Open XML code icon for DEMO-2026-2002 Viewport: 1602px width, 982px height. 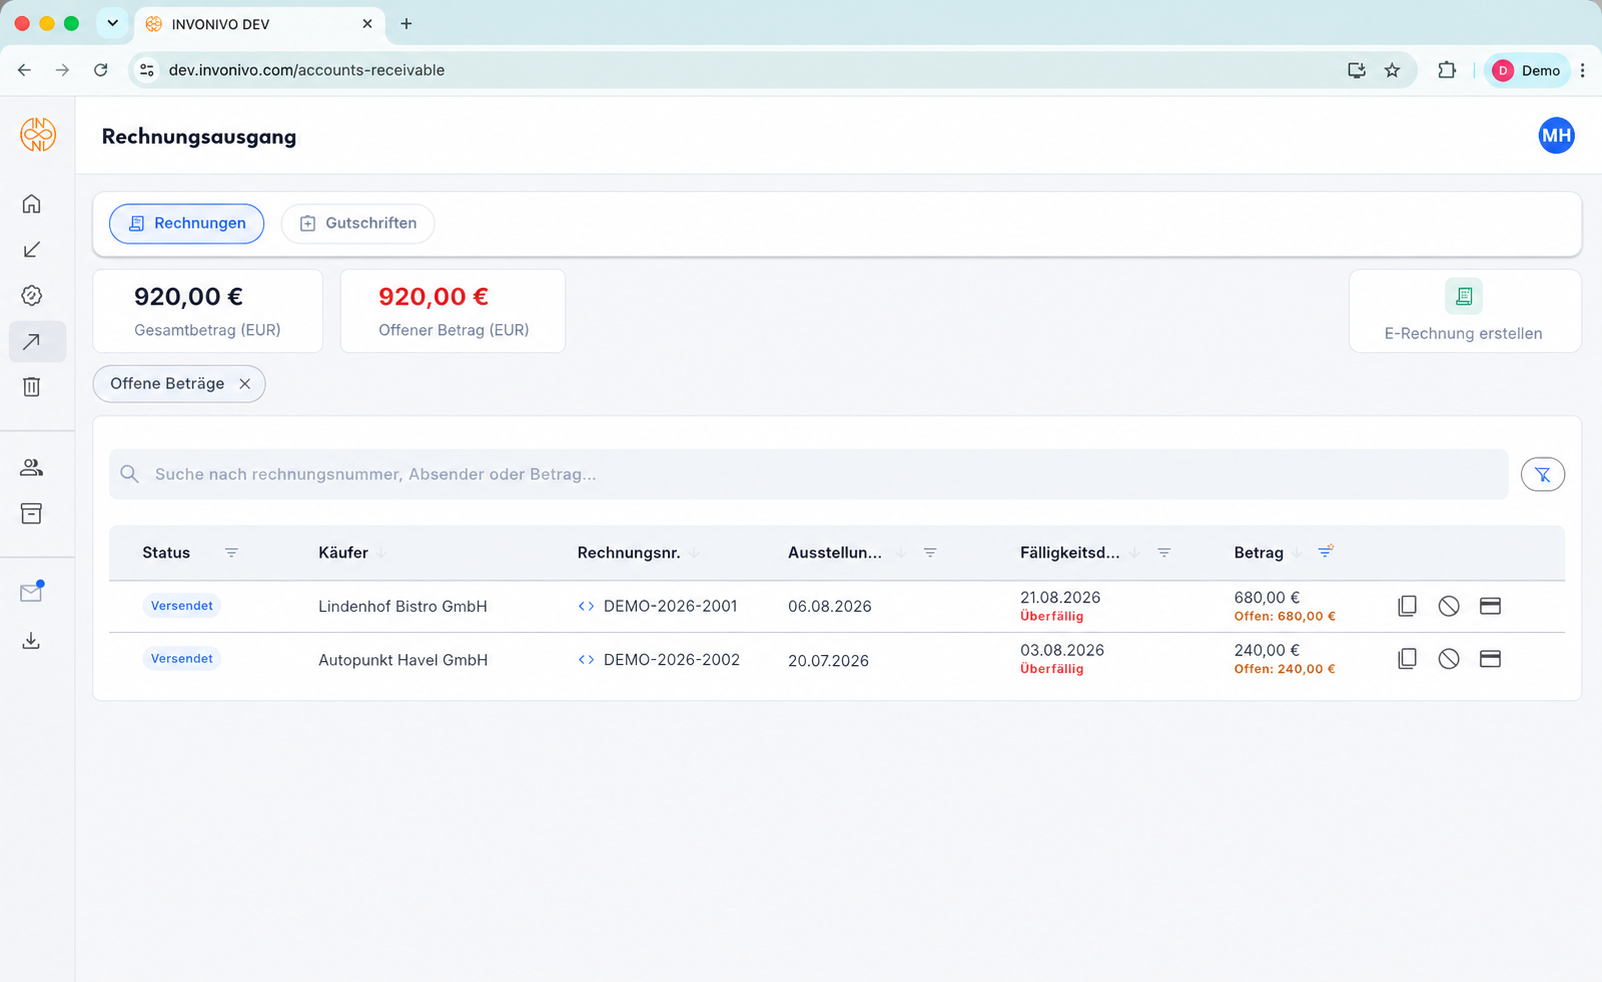[586, 660]
